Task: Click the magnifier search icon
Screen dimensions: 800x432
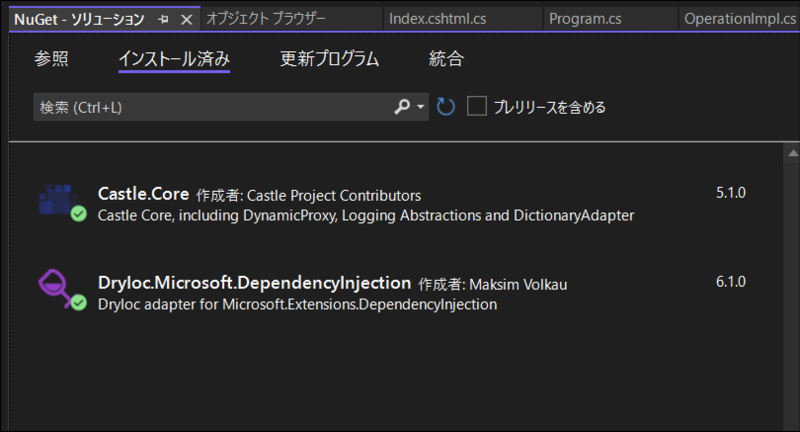Action: [x=402, y=107]
